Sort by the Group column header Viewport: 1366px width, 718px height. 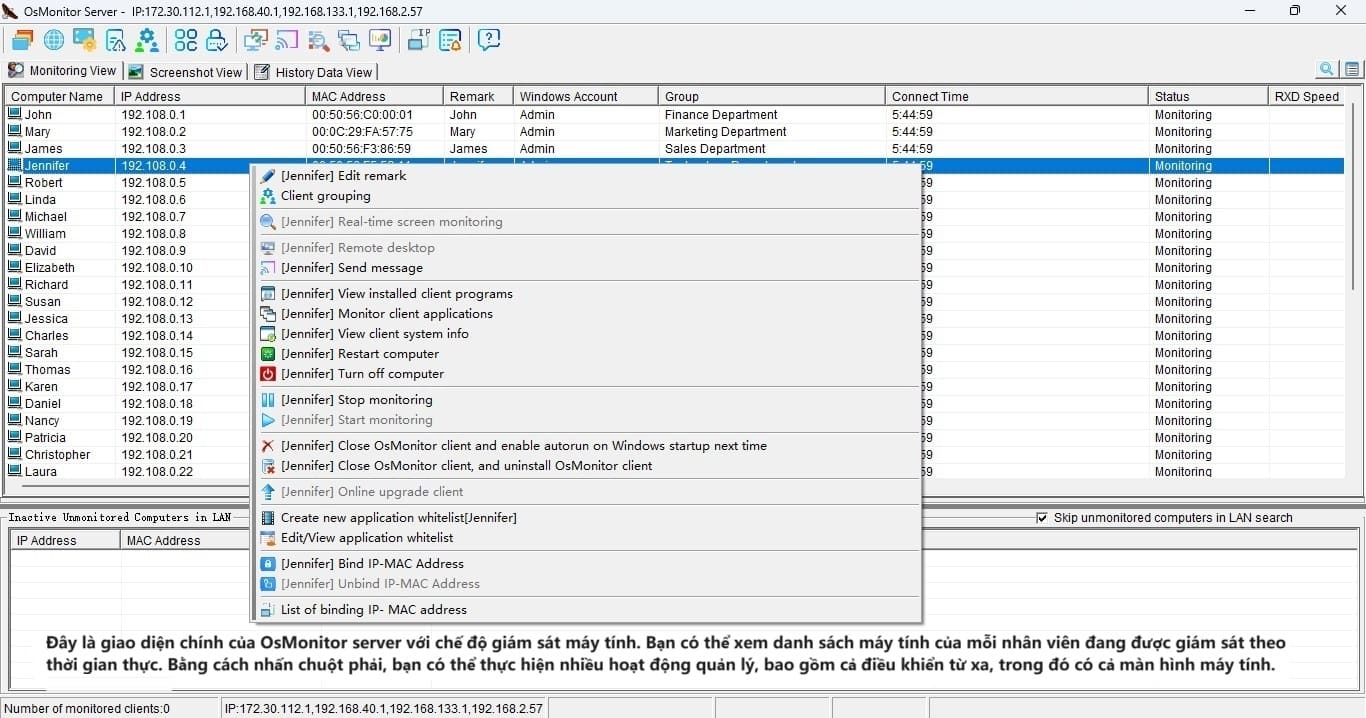pos(772,97)
